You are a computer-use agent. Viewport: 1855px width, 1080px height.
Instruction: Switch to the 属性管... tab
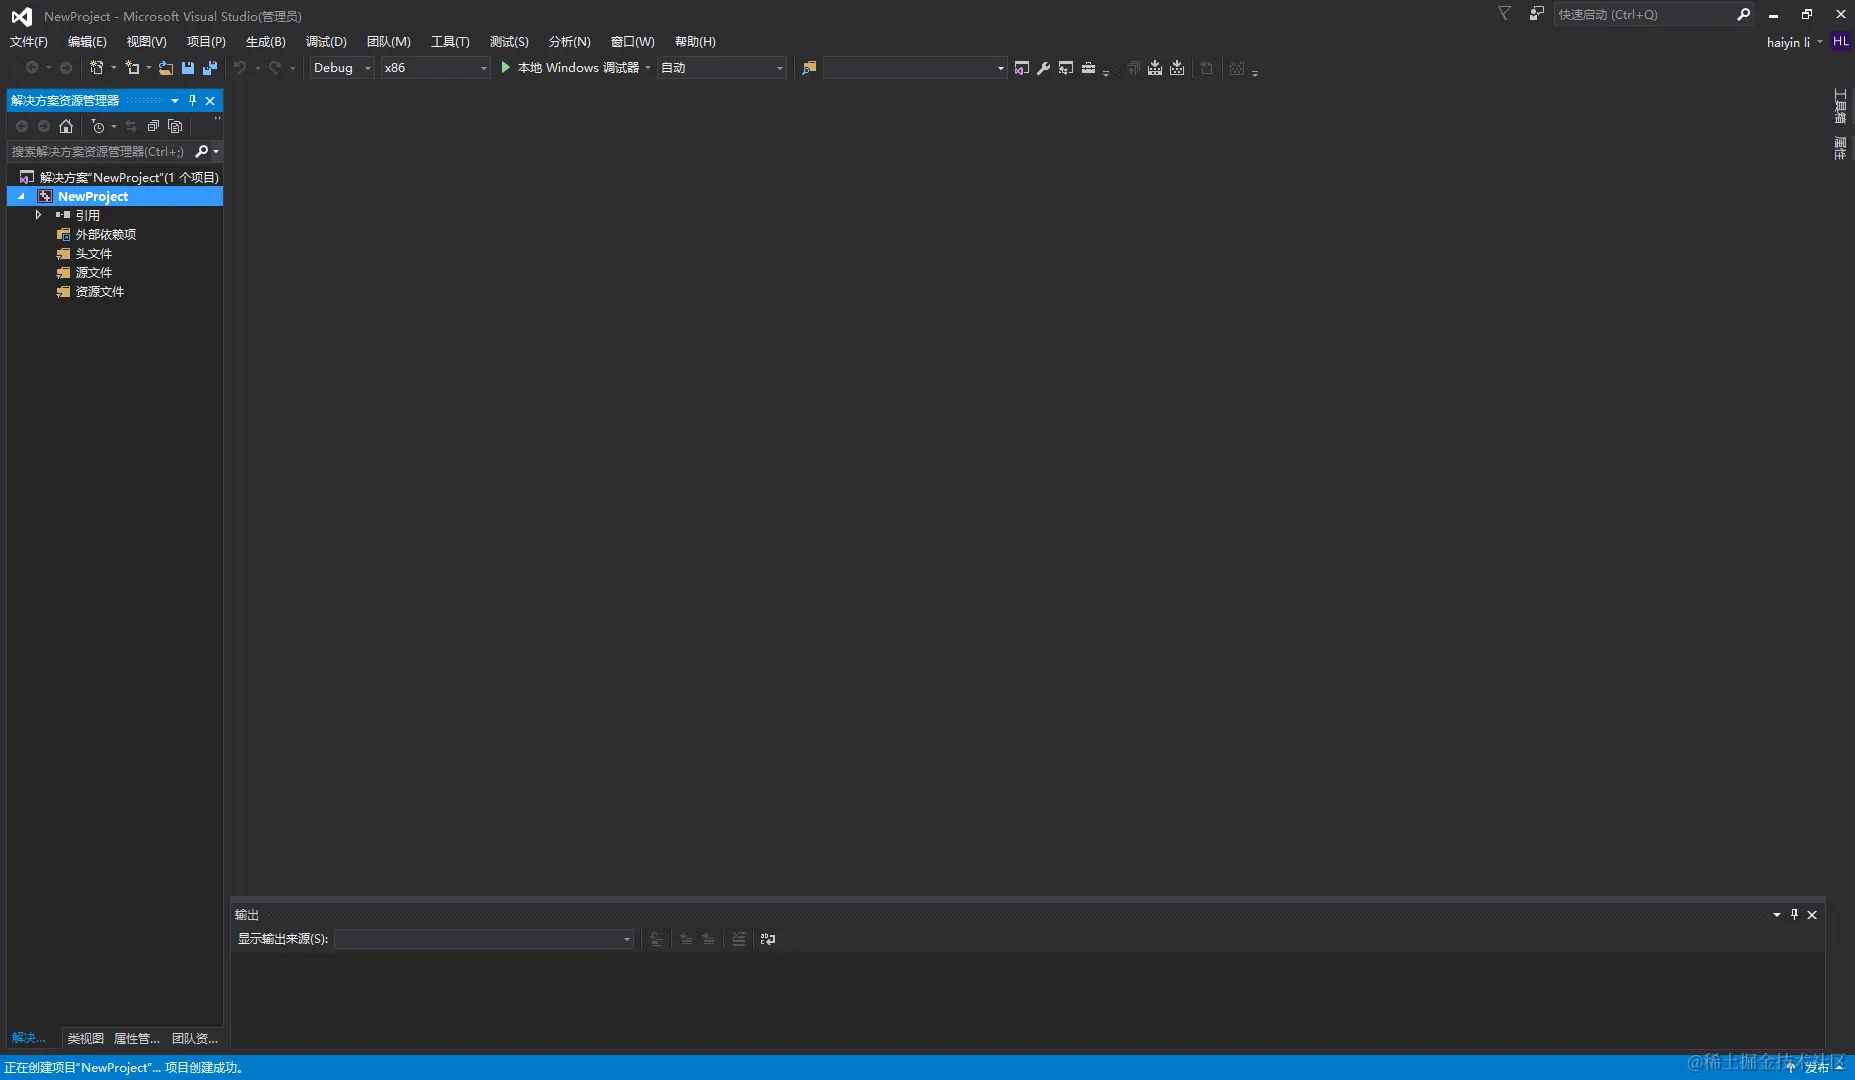[x=136, y=1038]
